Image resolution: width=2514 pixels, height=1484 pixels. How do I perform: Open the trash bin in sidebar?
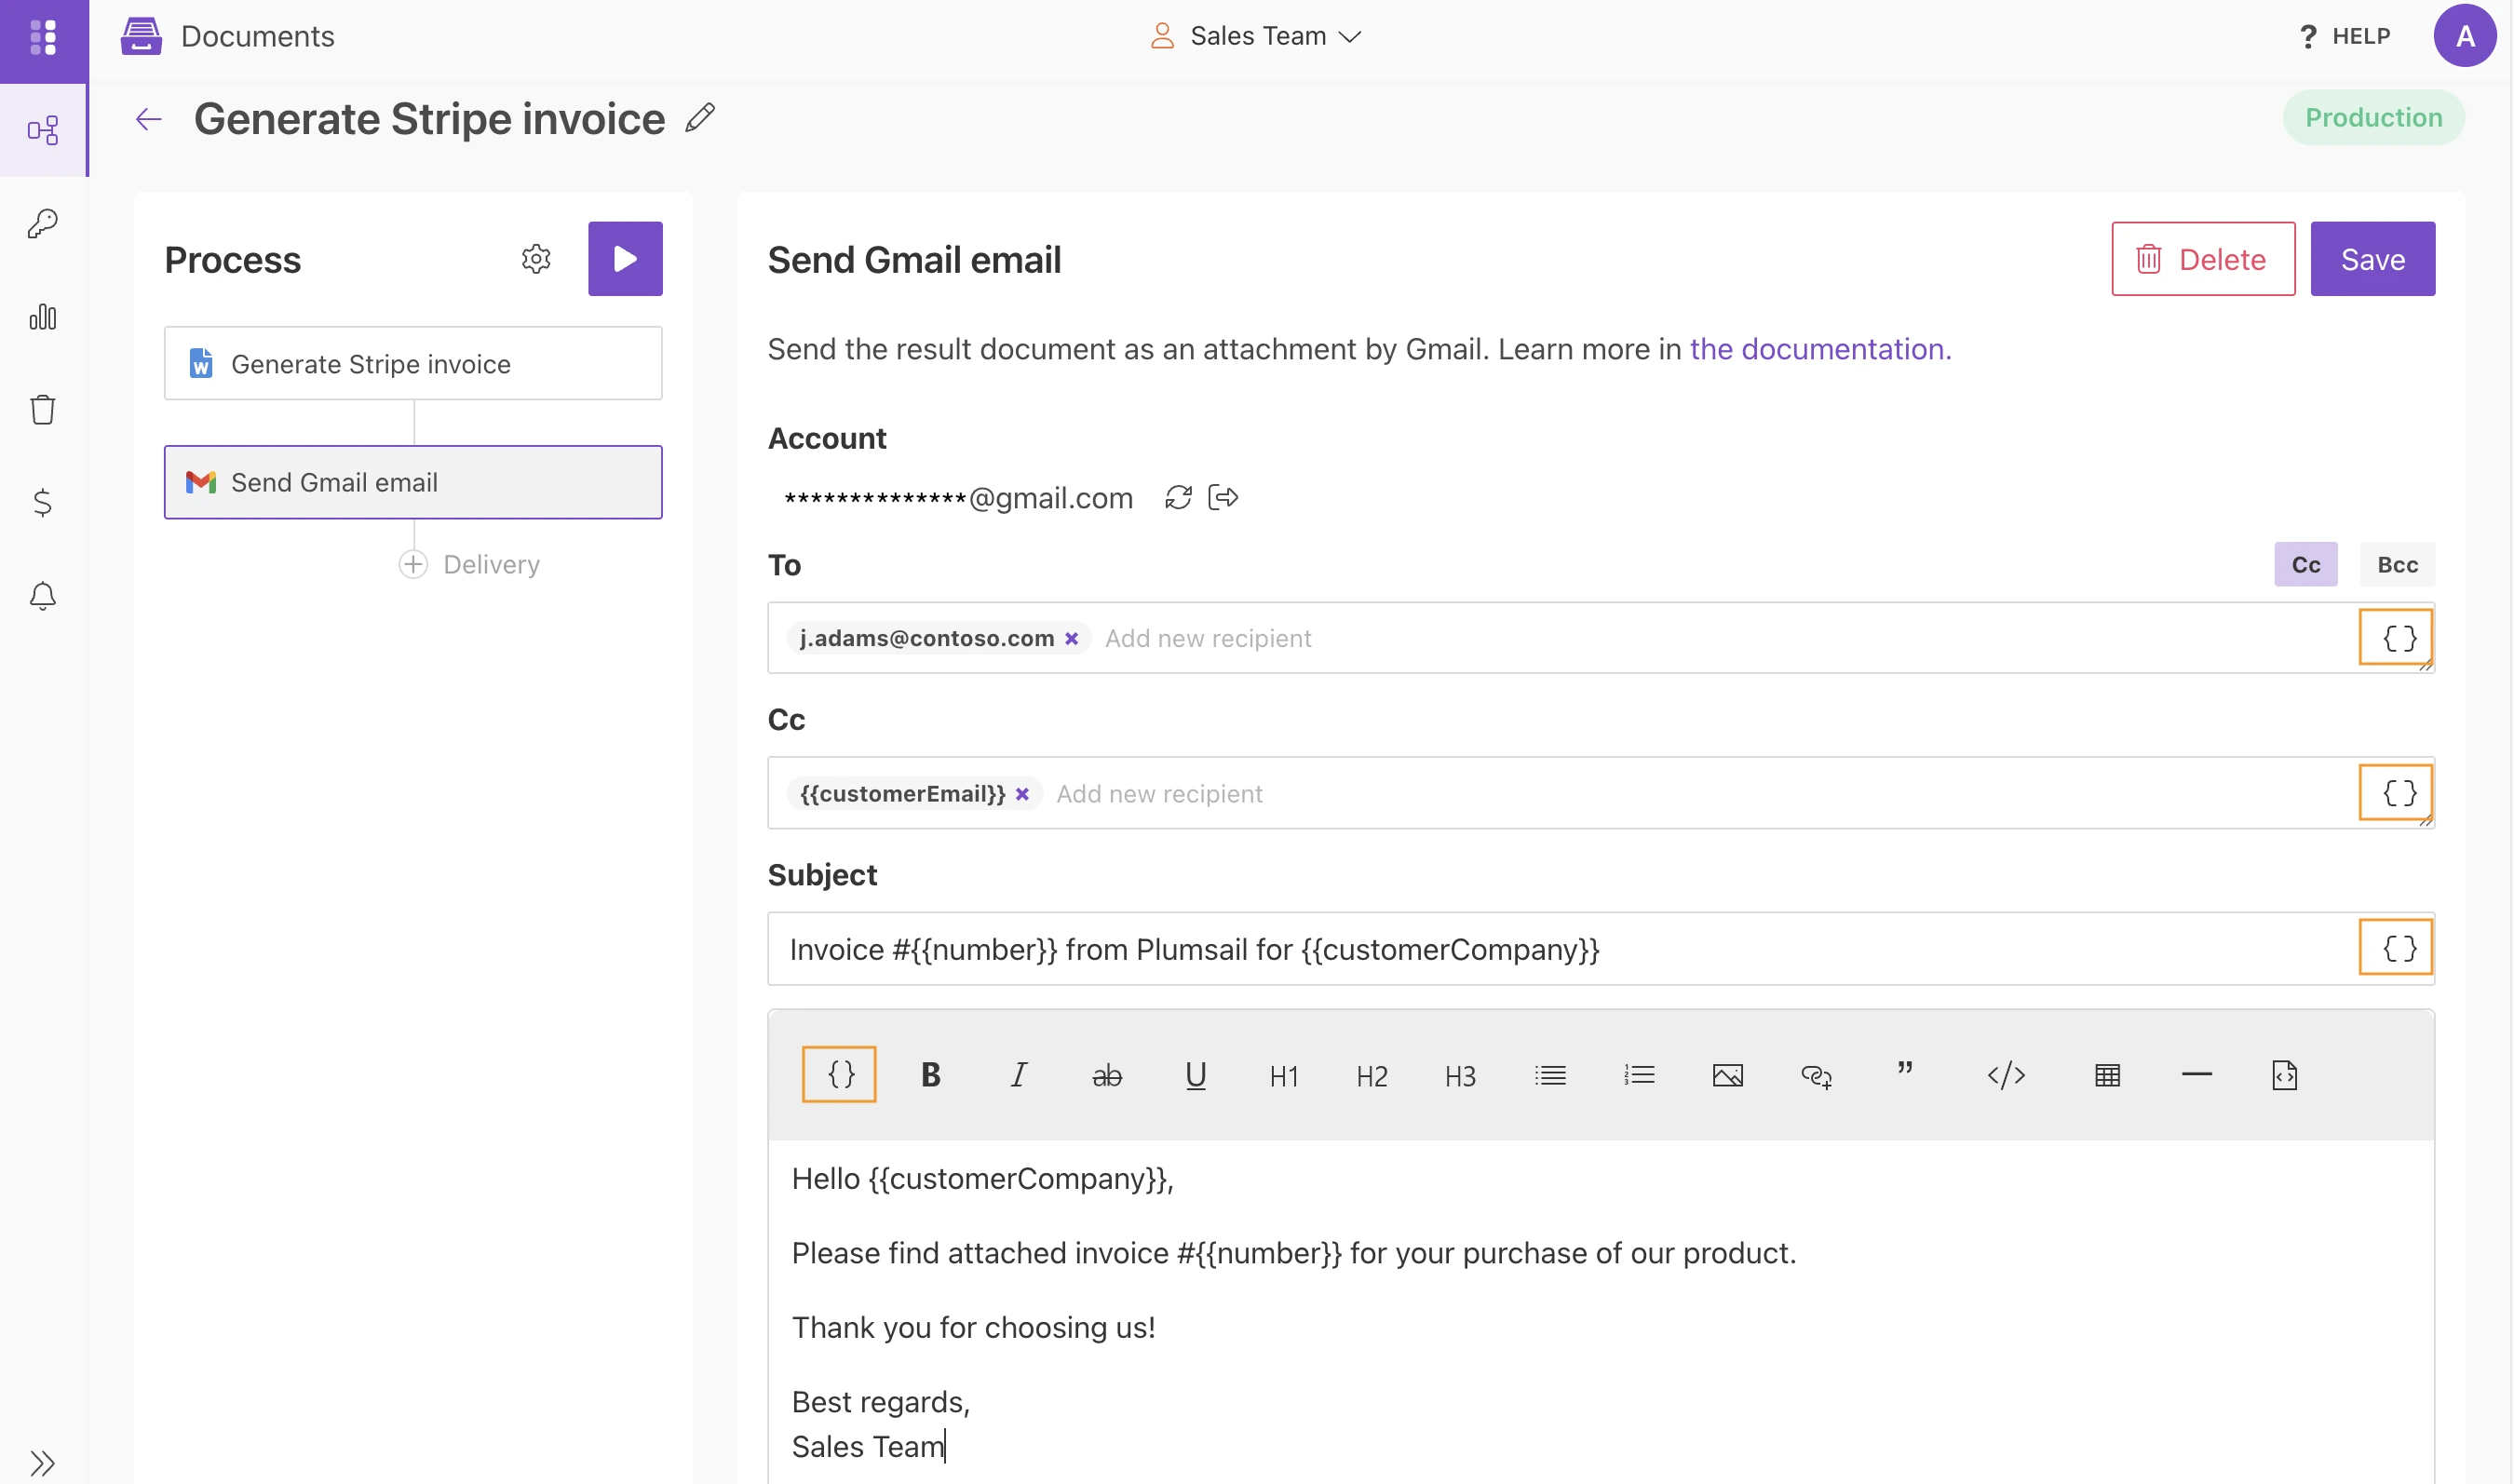(x=43, y=409)
